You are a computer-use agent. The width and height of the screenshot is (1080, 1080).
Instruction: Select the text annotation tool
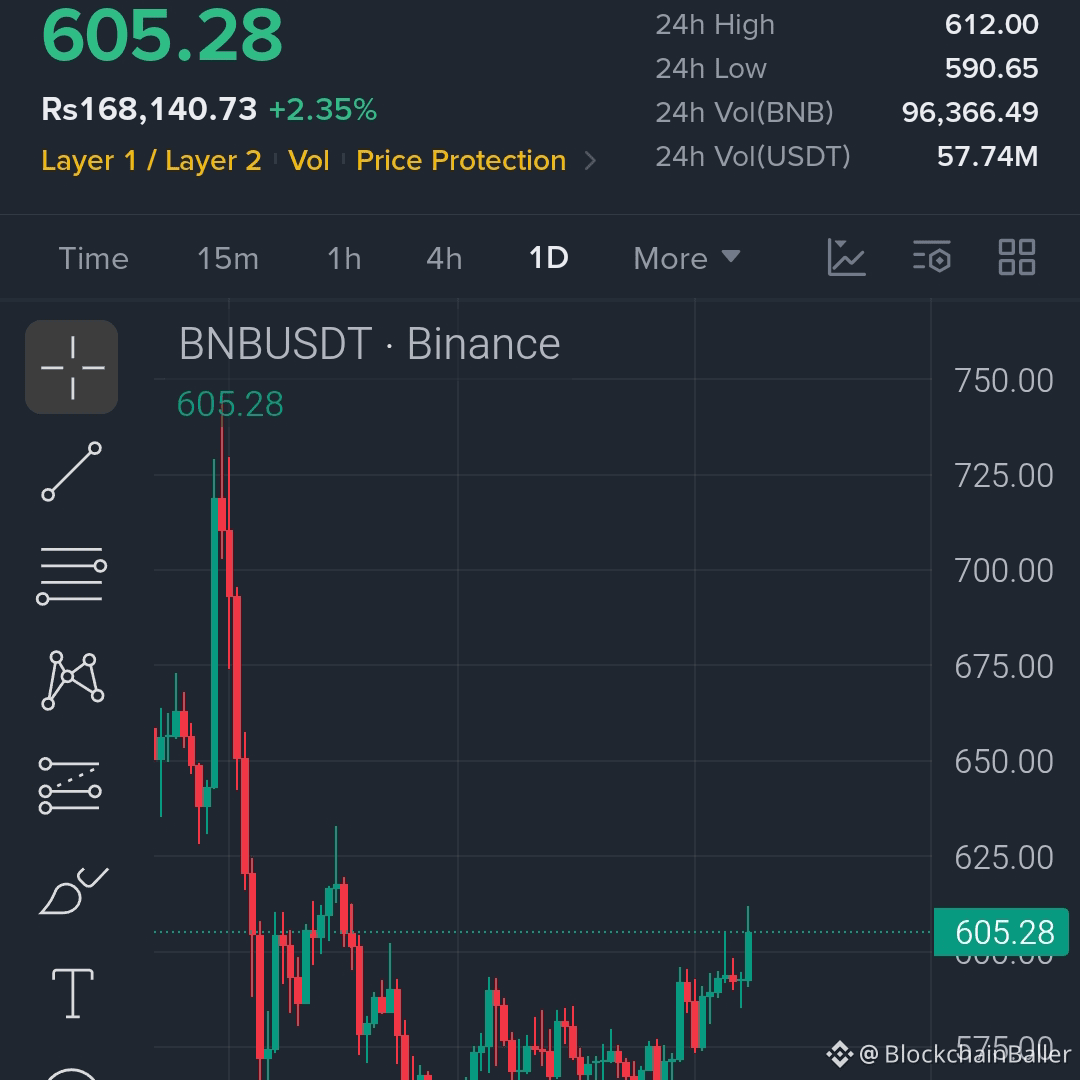pyautogui.click(x=73, y=993)
